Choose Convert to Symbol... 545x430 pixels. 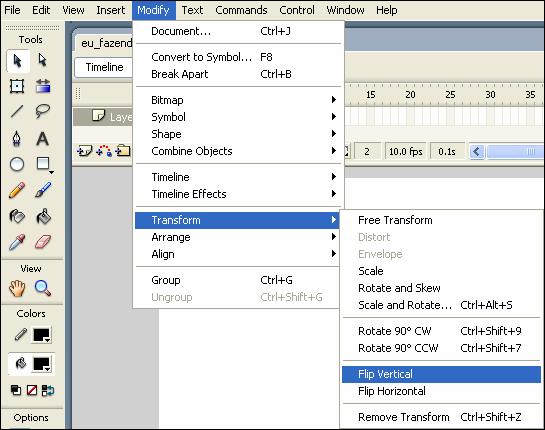coord(237,57)
